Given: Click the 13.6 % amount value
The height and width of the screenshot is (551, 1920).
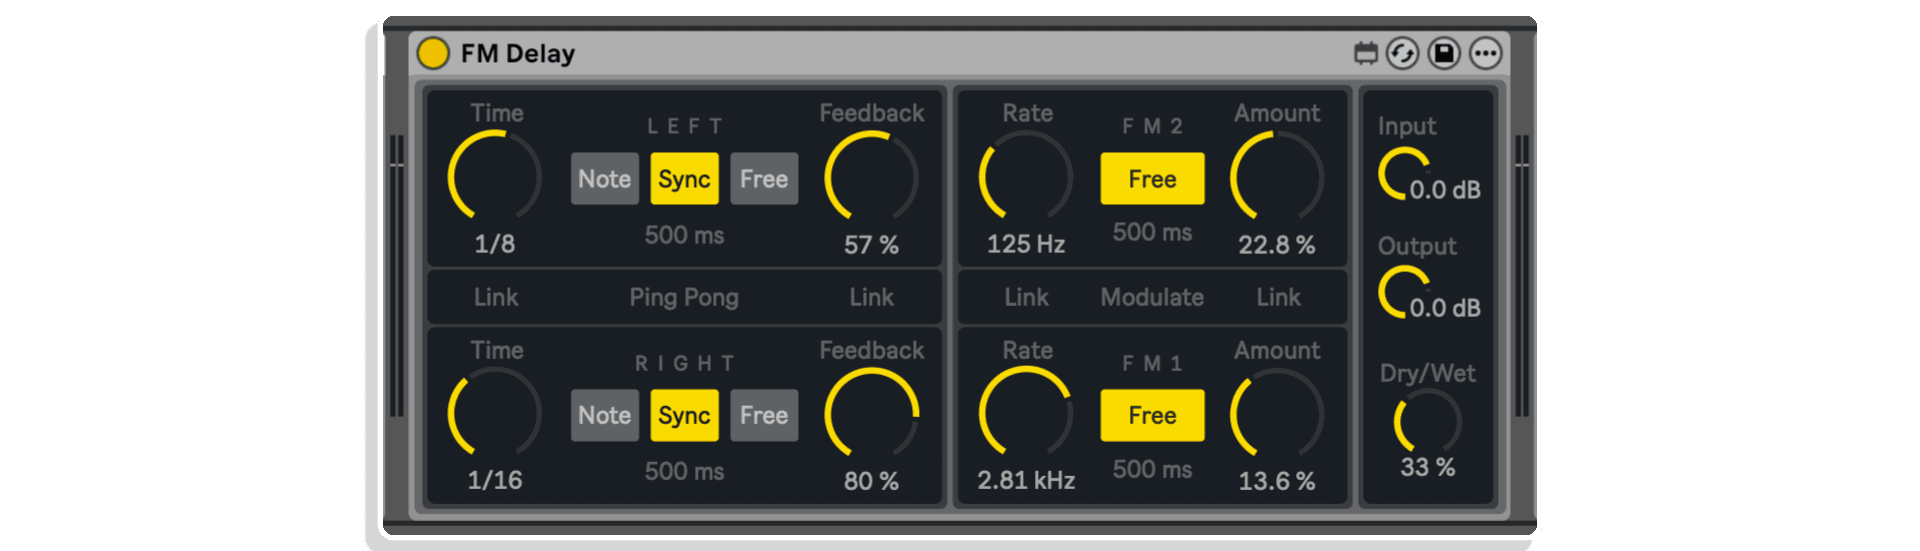Looking at the screenshot, I should click(1277, 481).
